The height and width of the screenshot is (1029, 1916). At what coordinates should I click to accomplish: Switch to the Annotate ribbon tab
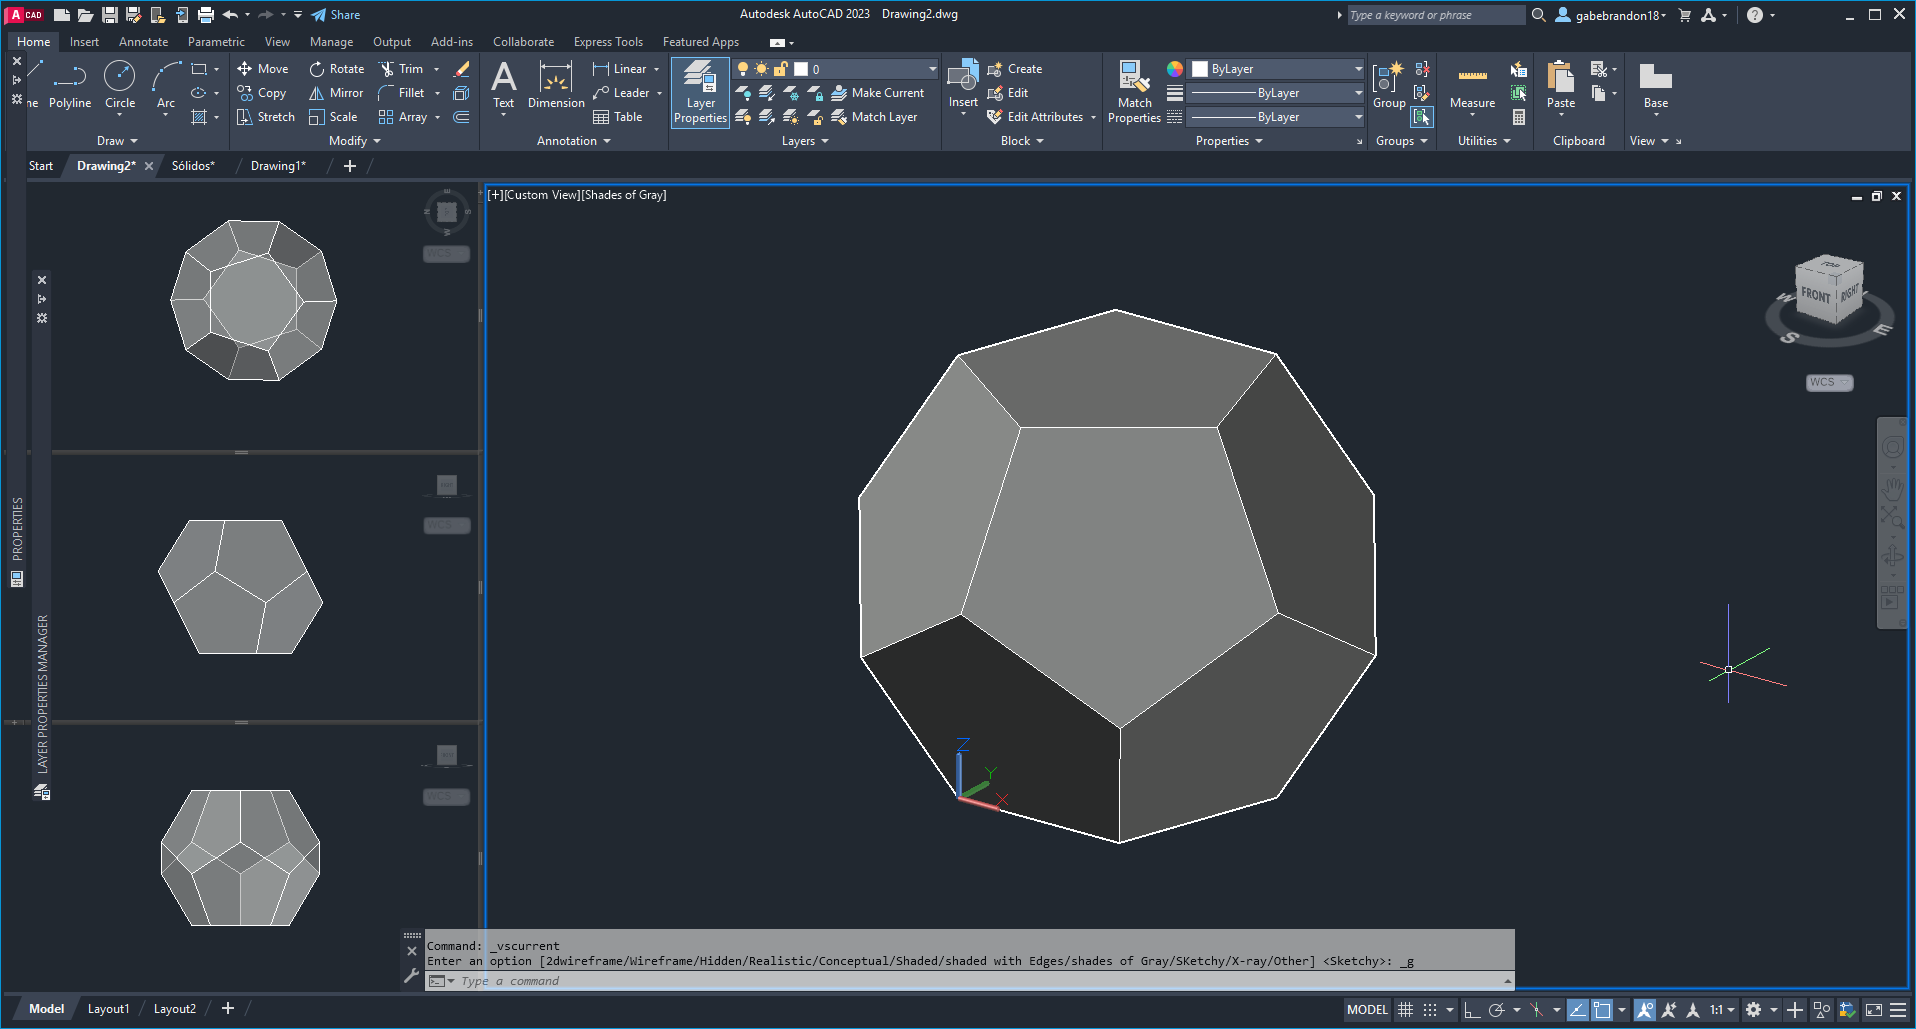point(143,42)
